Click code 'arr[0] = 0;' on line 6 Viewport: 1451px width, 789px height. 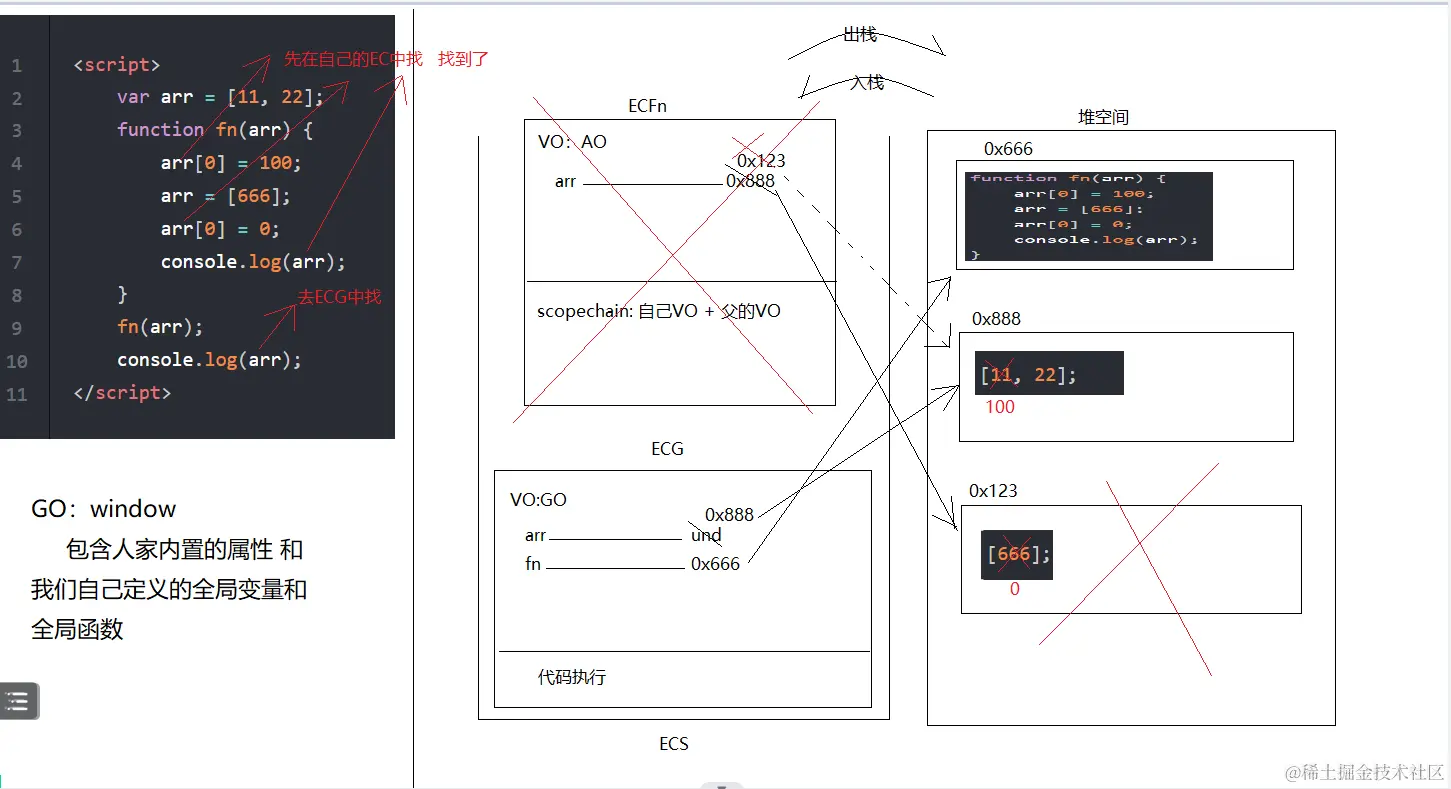220,229
